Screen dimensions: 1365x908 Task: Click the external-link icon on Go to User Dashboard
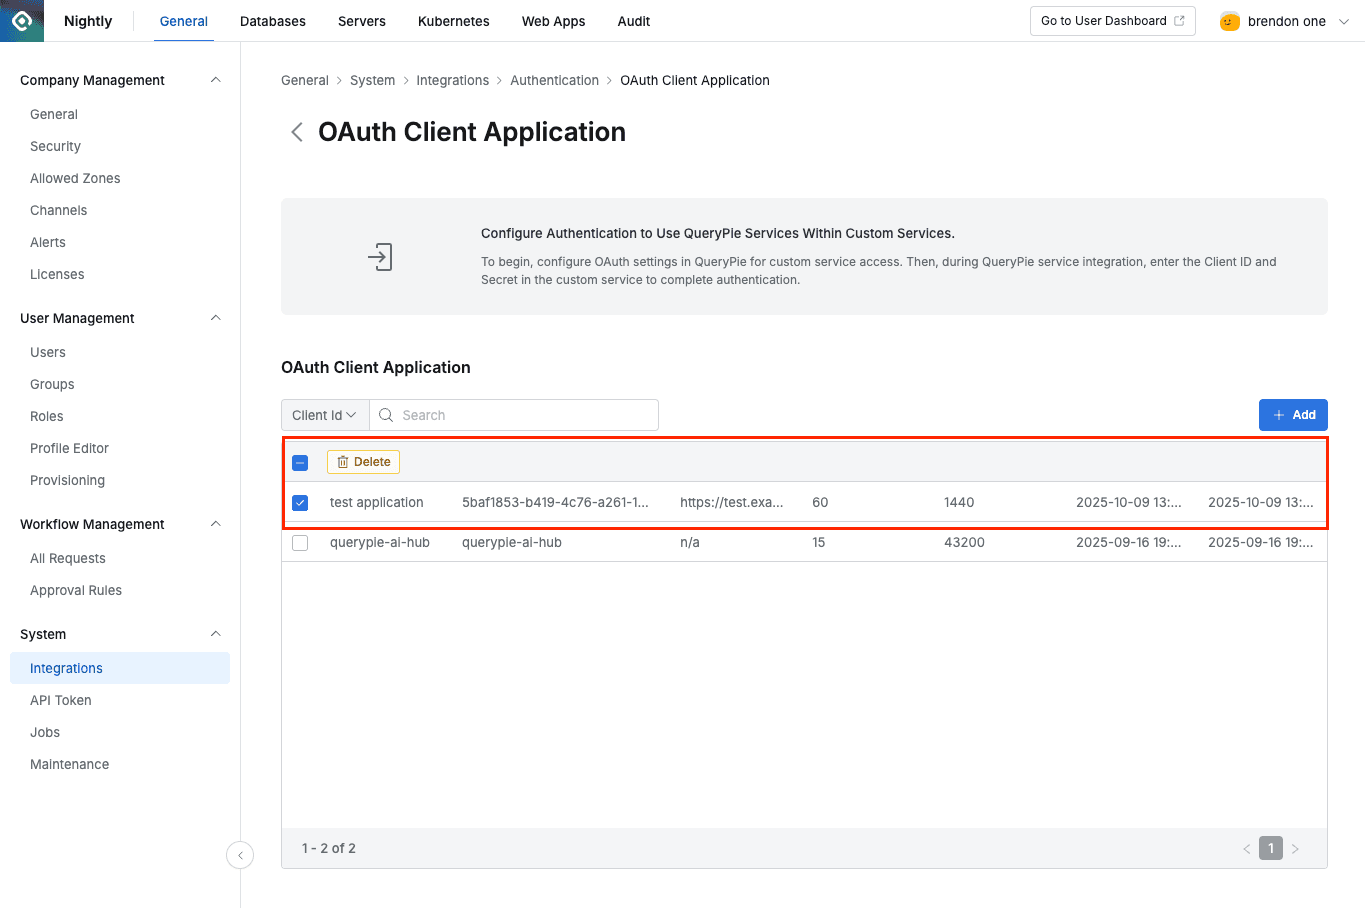click(1180, 20)
